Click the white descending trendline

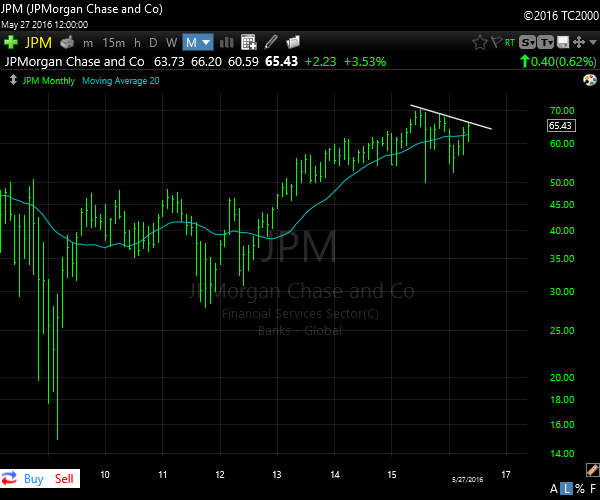coord(451,117)
